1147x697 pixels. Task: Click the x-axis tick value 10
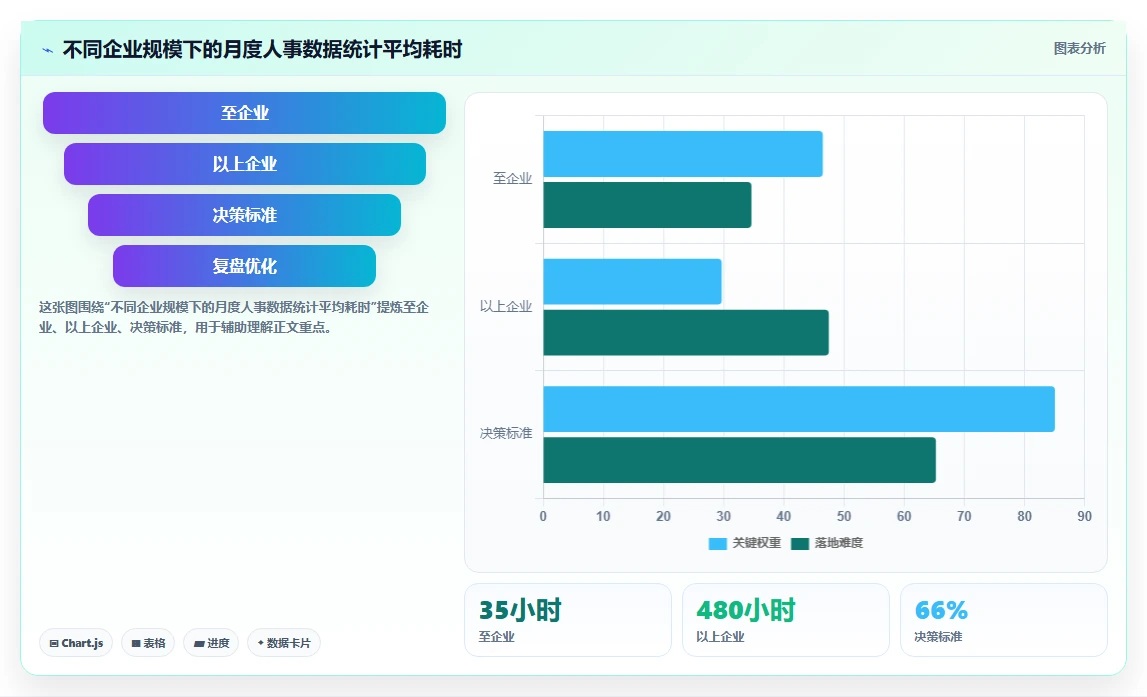click(x=603, y=516)
